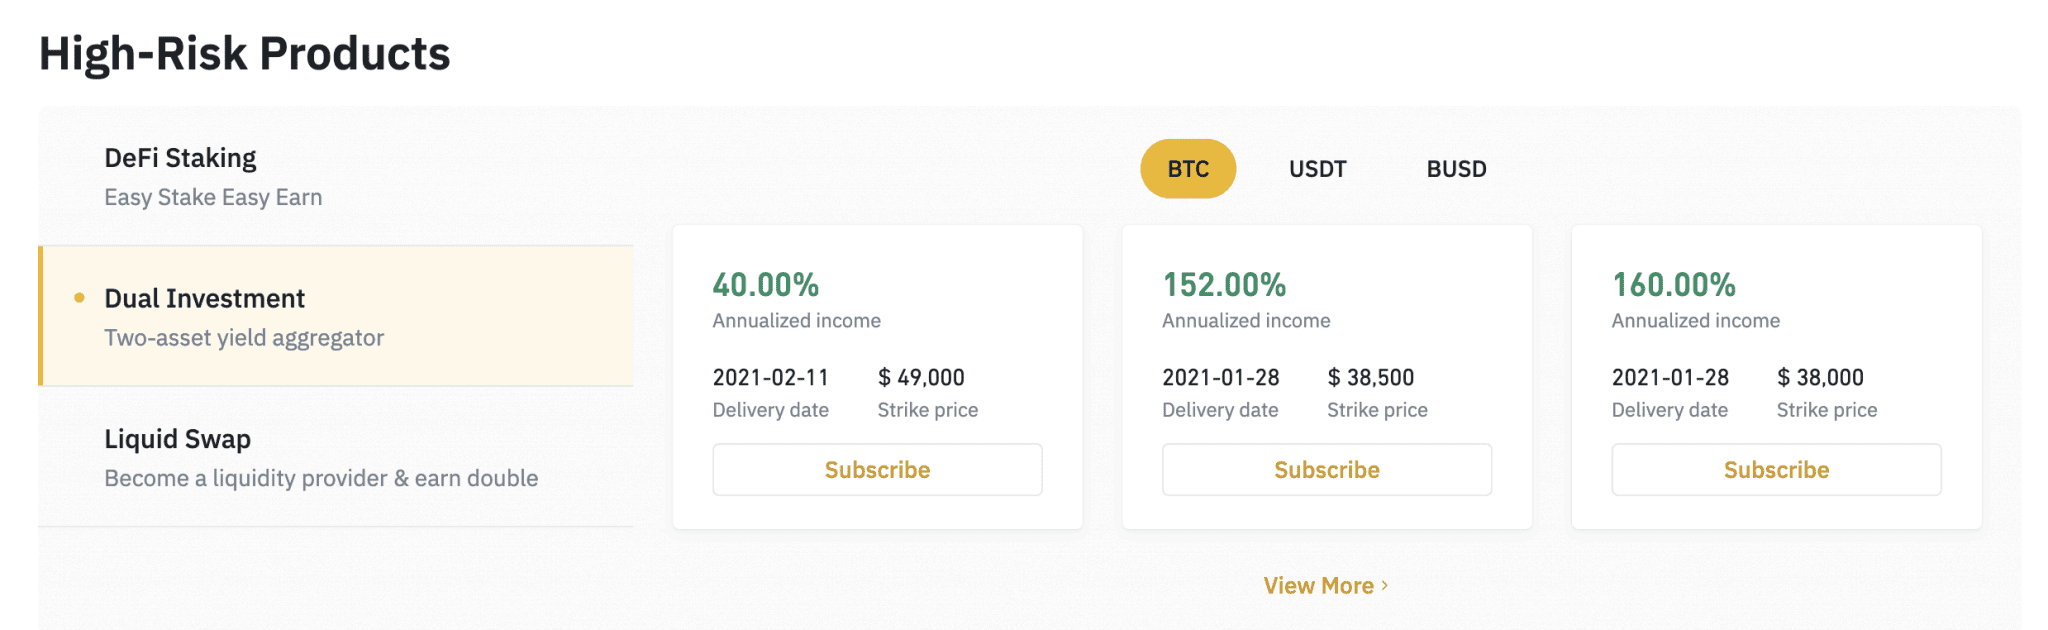The height and width of the screenshot is (630, 2048).
Task: Switch to the BUSD tab
Action: pos(1456,169)
